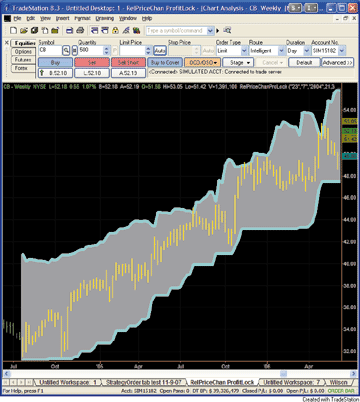This screenshot has width=360, height=402.
Task: Click the chart horizontal scrollbar thumb
Action: click(x=283, y=374)
